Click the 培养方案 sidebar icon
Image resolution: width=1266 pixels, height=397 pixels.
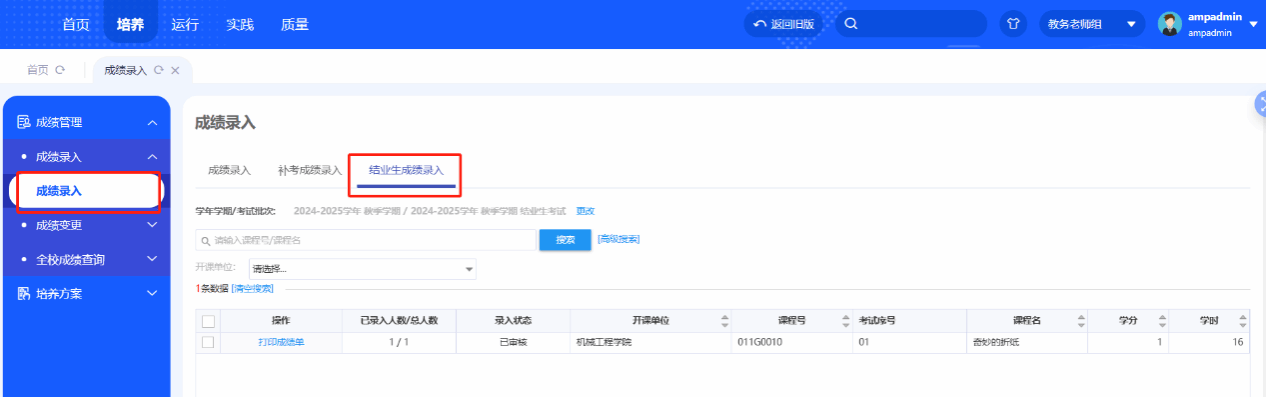24,294
